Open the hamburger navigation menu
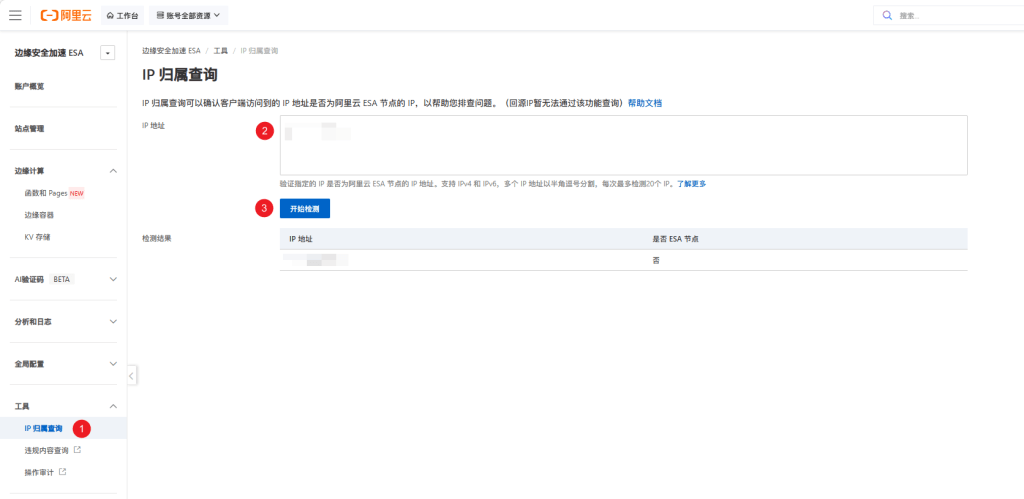 pyautogui.click(x=15, y=15)
